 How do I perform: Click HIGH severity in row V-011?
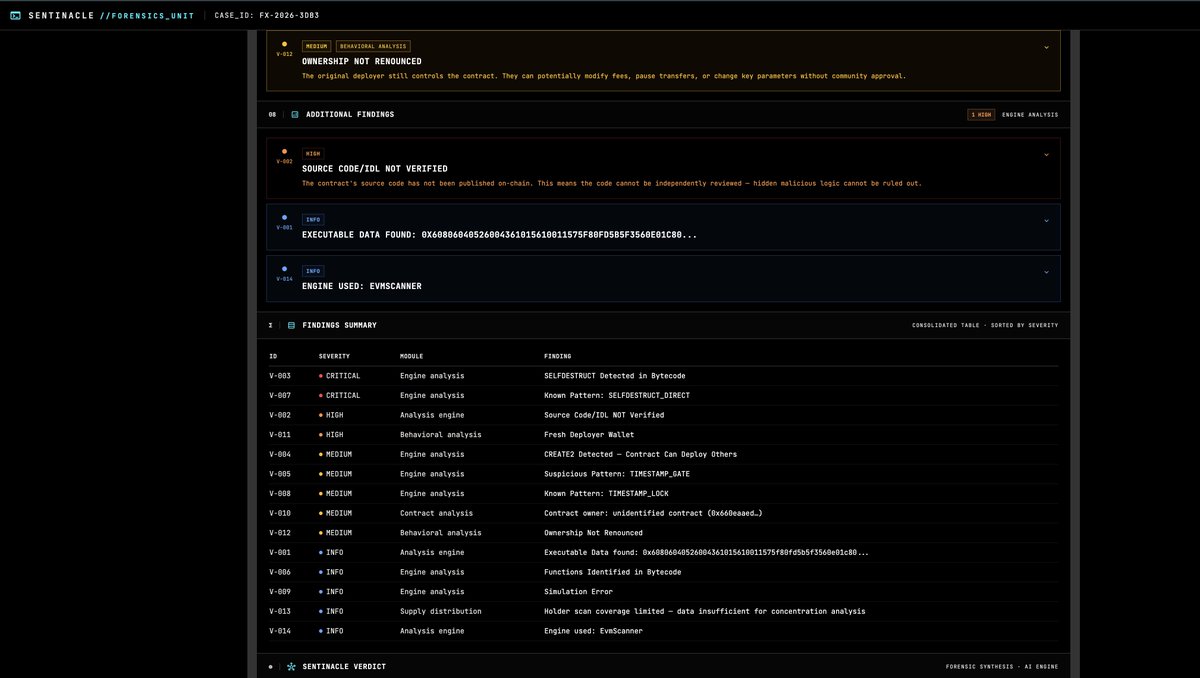tap(331, 434)
